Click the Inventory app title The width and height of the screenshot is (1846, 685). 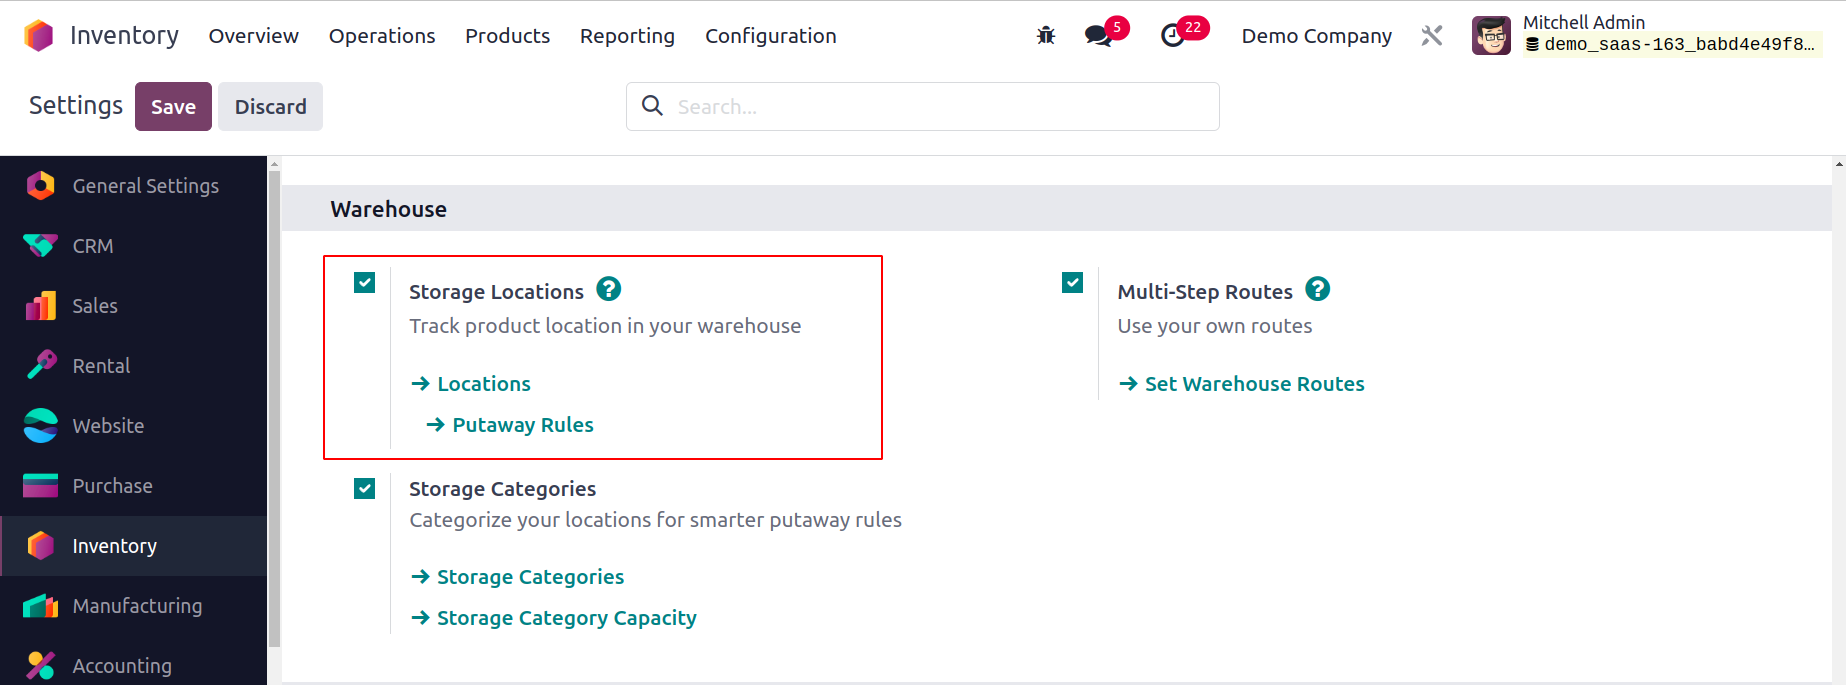[124, 36]
